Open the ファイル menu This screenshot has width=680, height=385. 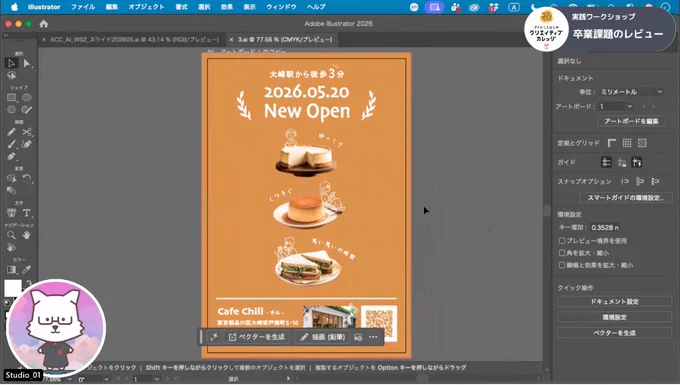tap(82, 7)
